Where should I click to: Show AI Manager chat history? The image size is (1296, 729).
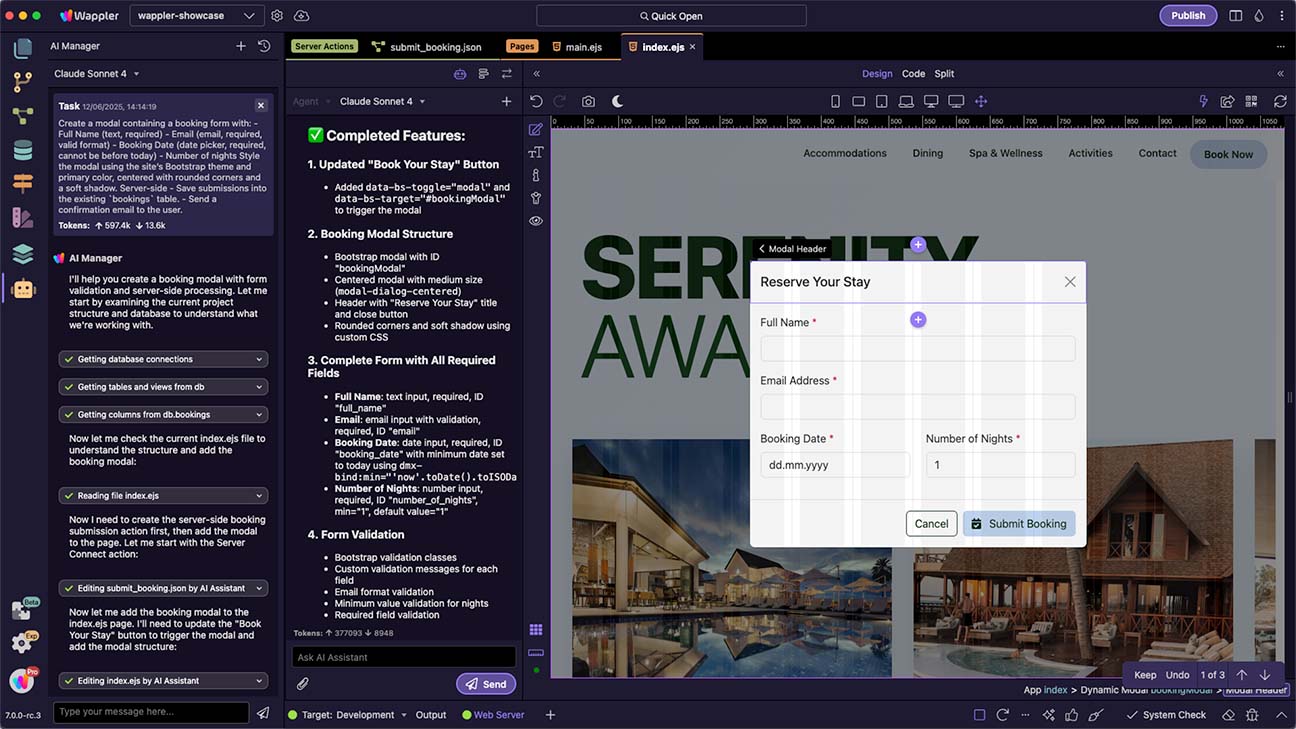click(264, 46)
